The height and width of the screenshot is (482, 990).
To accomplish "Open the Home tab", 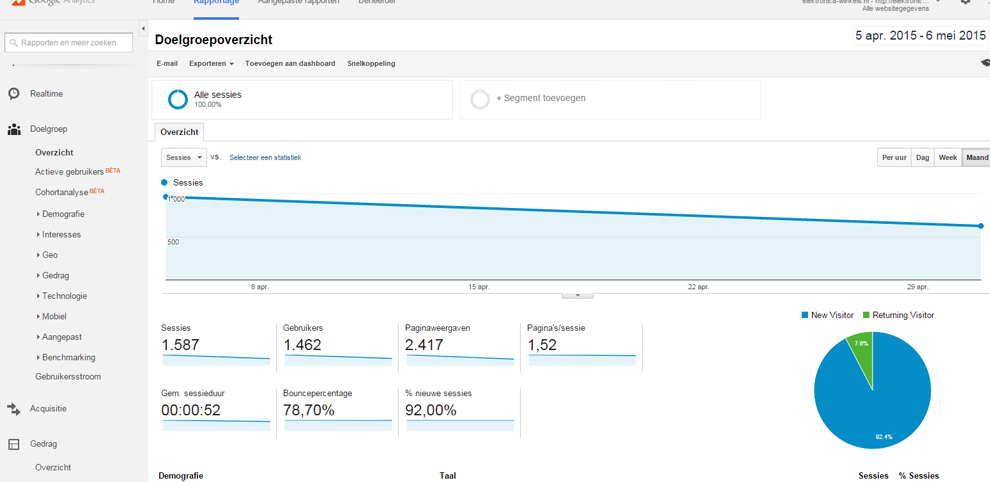I will [164, 2].
